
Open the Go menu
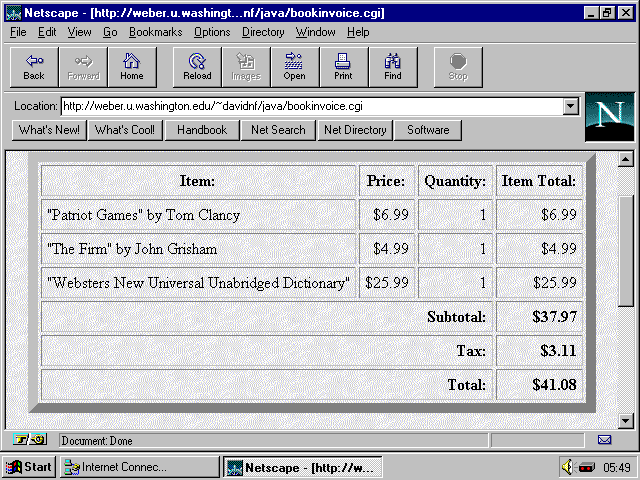(110, 32)
